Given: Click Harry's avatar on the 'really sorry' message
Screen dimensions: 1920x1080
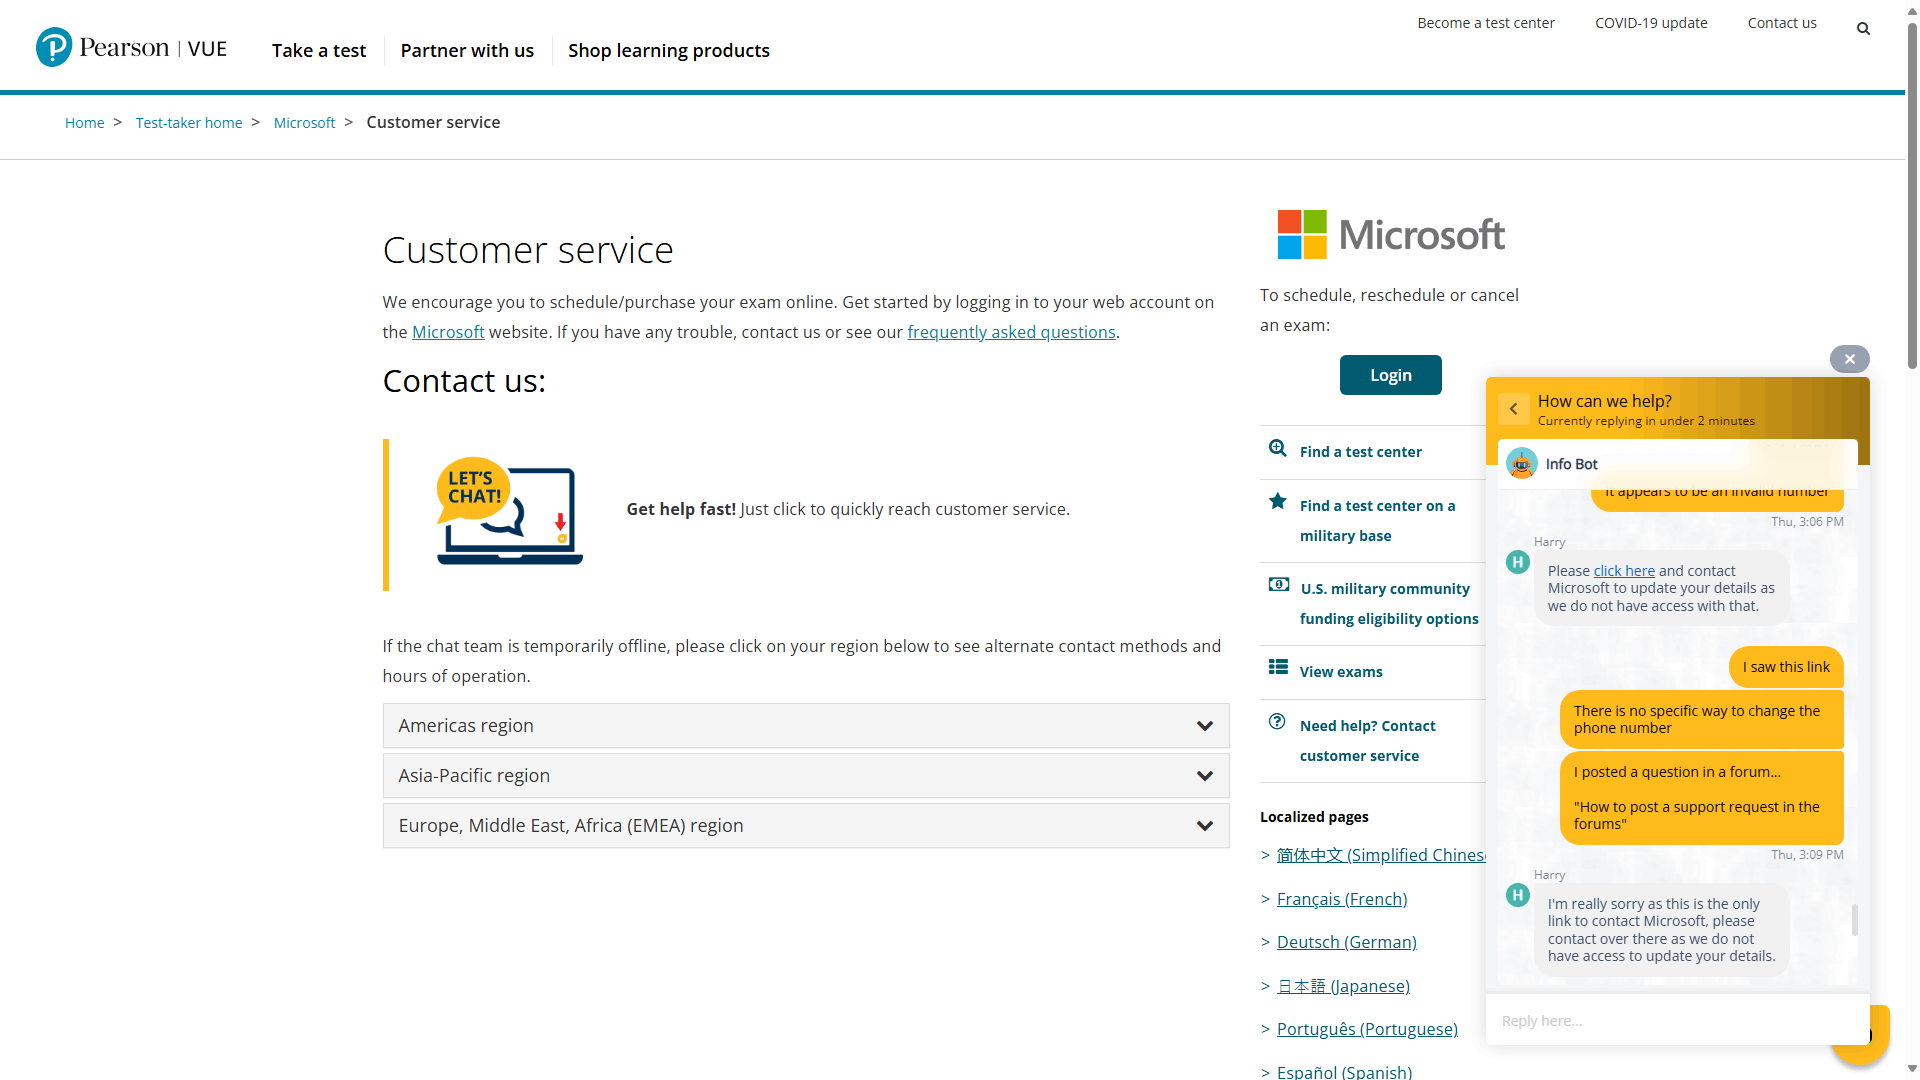Looking at the screenshot, I should pyautogui.click(x=1518, y=895).
